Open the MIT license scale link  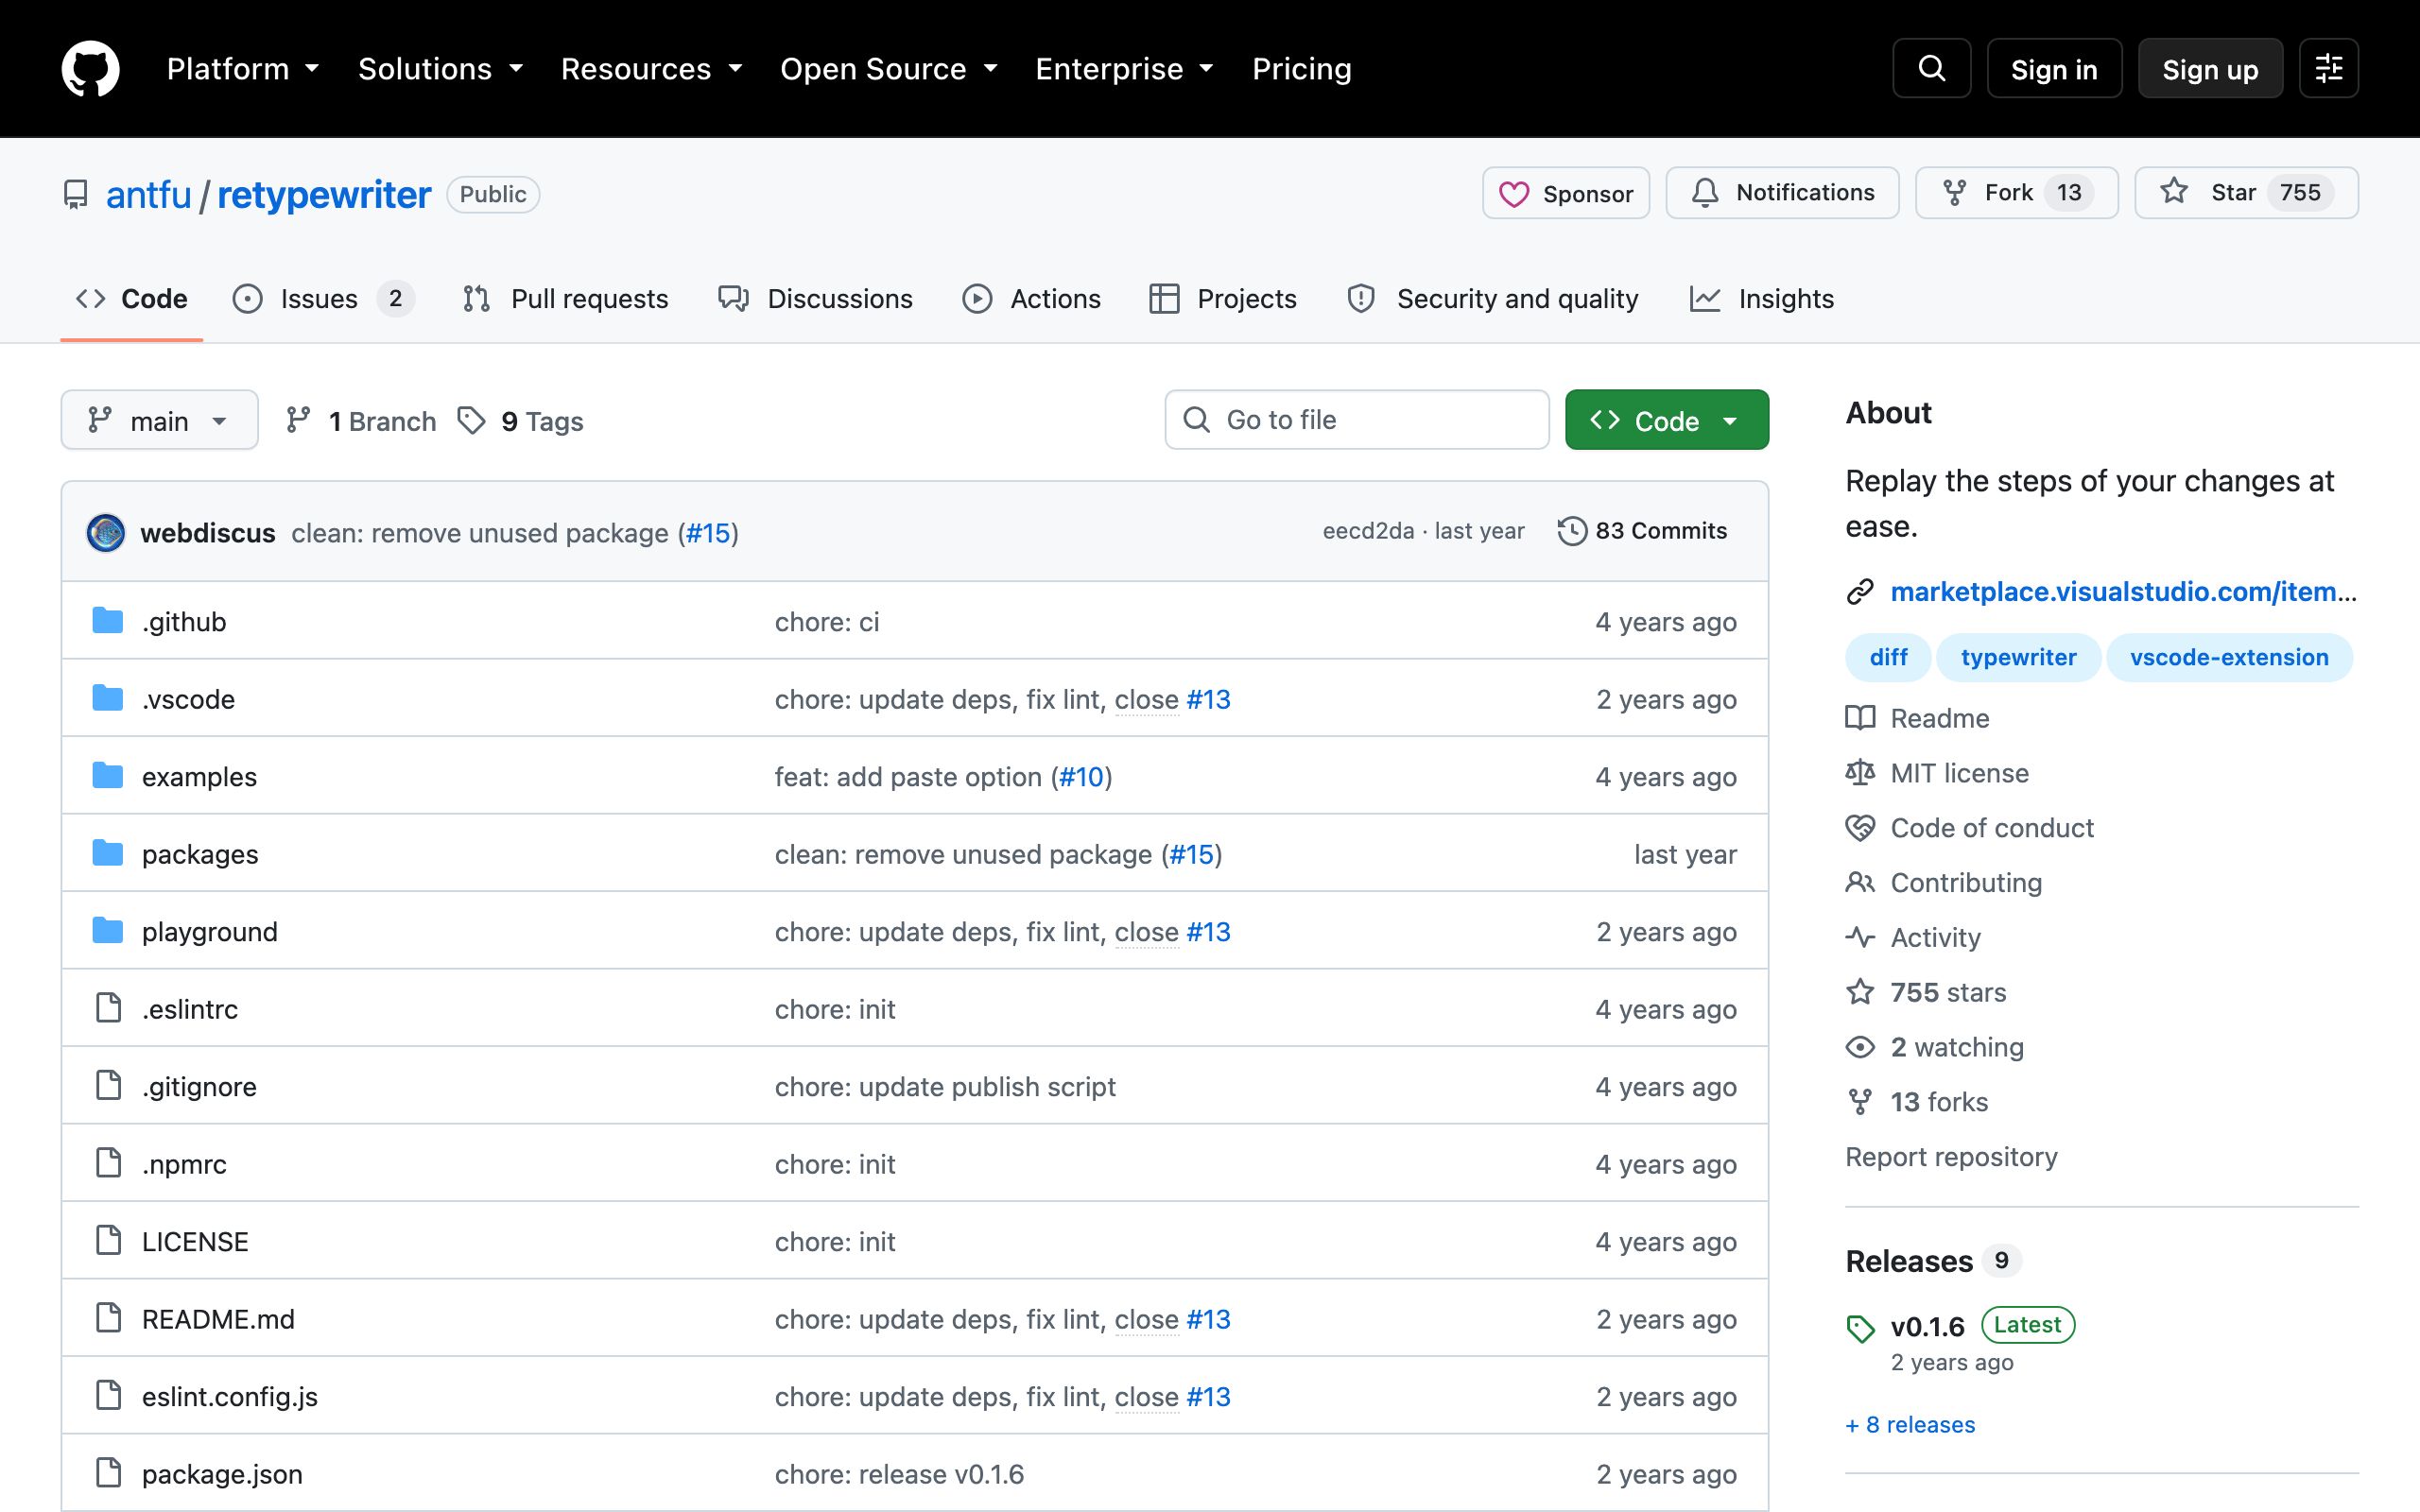point(1938,773)
